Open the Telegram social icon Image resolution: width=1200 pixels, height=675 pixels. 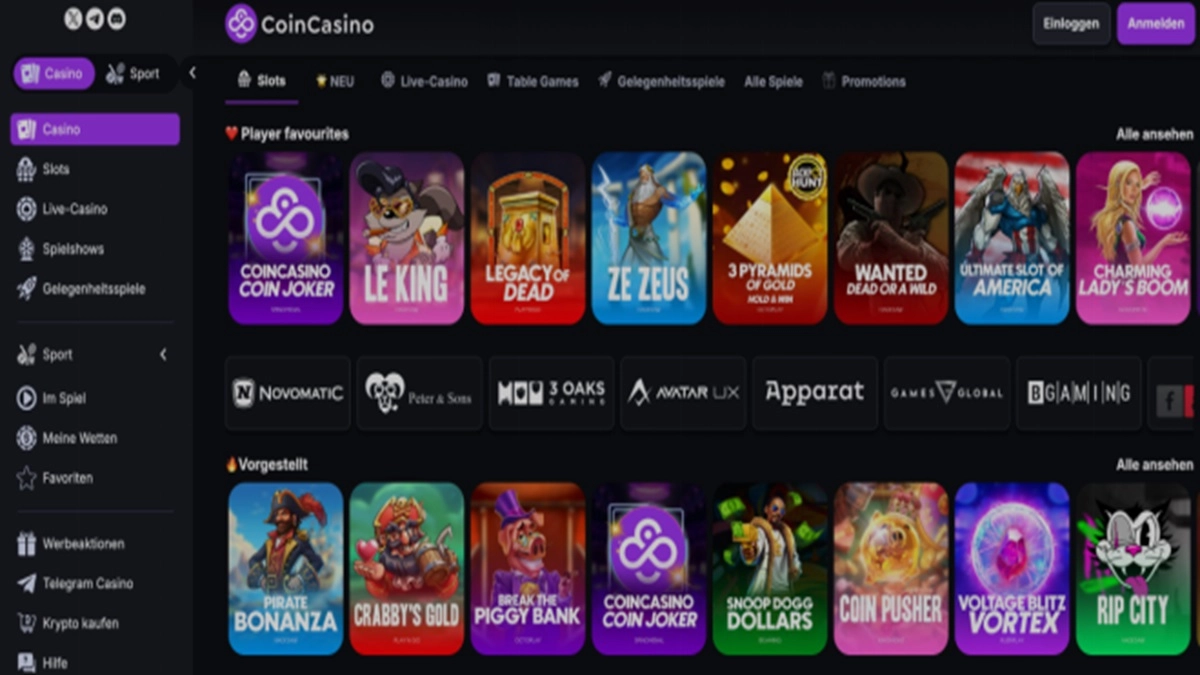pyautogui.click(x=95, y=18)
